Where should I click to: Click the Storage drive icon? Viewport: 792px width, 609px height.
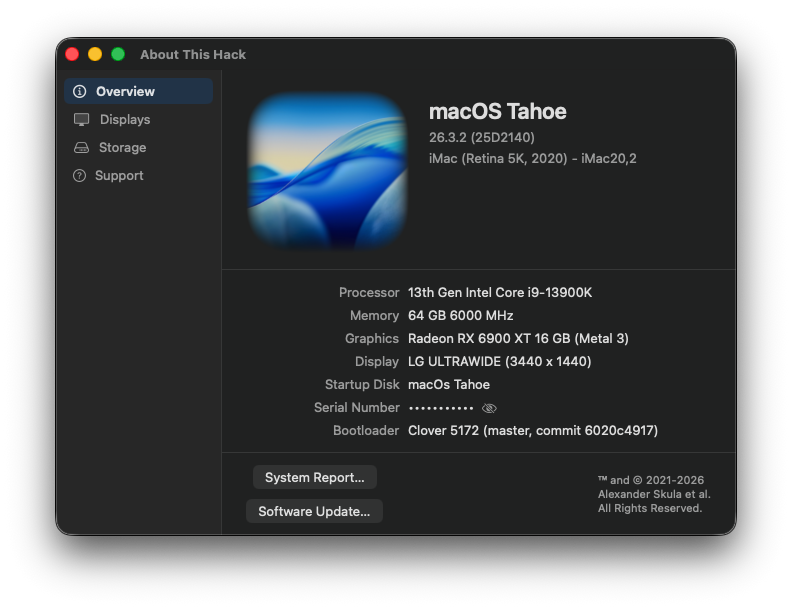[81, 147]
